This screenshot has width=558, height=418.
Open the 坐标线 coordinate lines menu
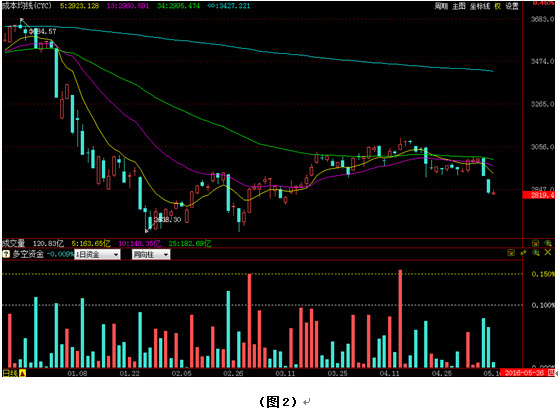click(480, 6)
